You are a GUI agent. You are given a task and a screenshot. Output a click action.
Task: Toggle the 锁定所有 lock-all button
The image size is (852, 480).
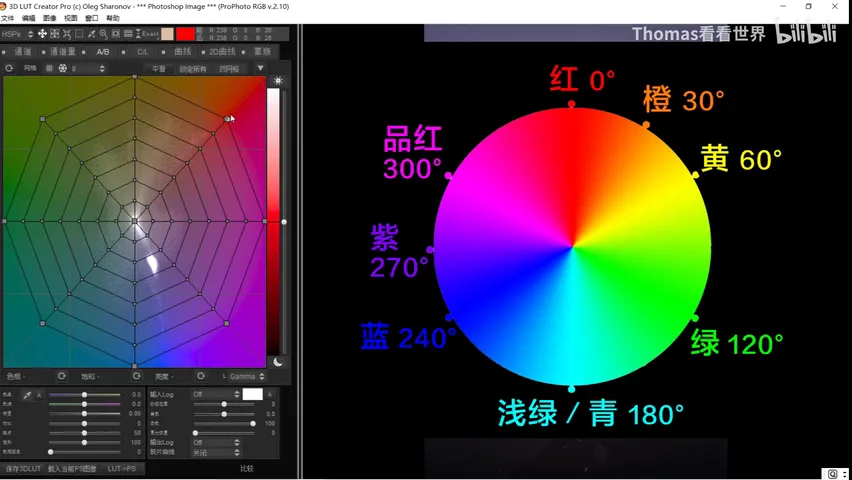coord(193,68)
